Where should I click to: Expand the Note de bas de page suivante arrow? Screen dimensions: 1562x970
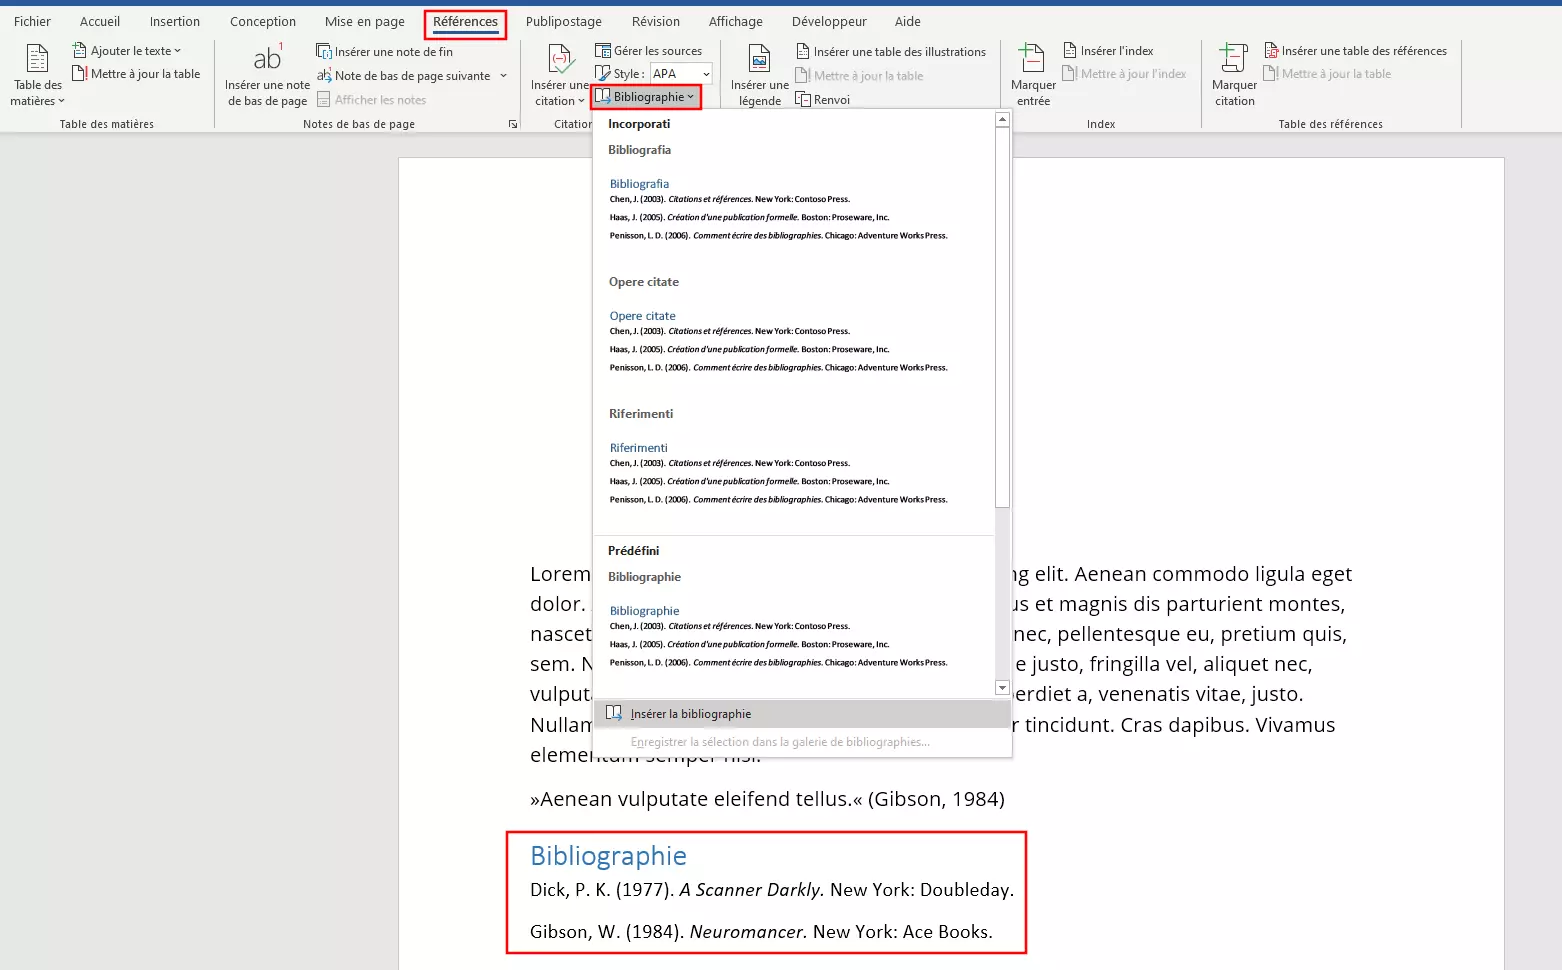(x=504, y=76)
